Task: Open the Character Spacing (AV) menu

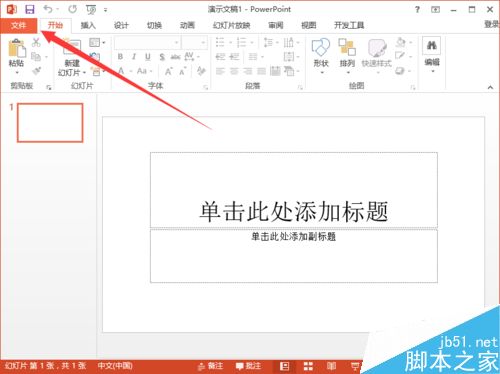Action: pos(191,57)
